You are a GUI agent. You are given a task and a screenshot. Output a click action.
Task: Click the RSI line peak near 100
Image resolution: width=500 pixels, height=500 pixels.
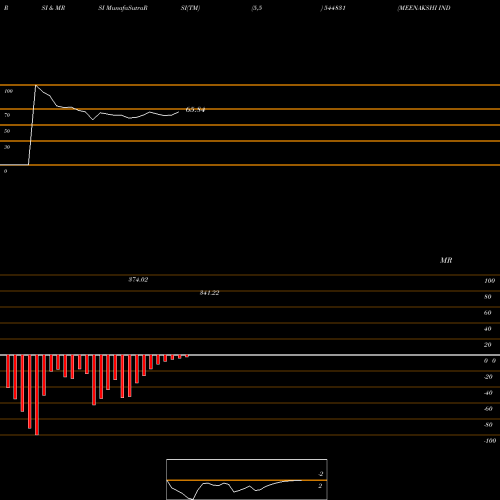coord(36,86)
